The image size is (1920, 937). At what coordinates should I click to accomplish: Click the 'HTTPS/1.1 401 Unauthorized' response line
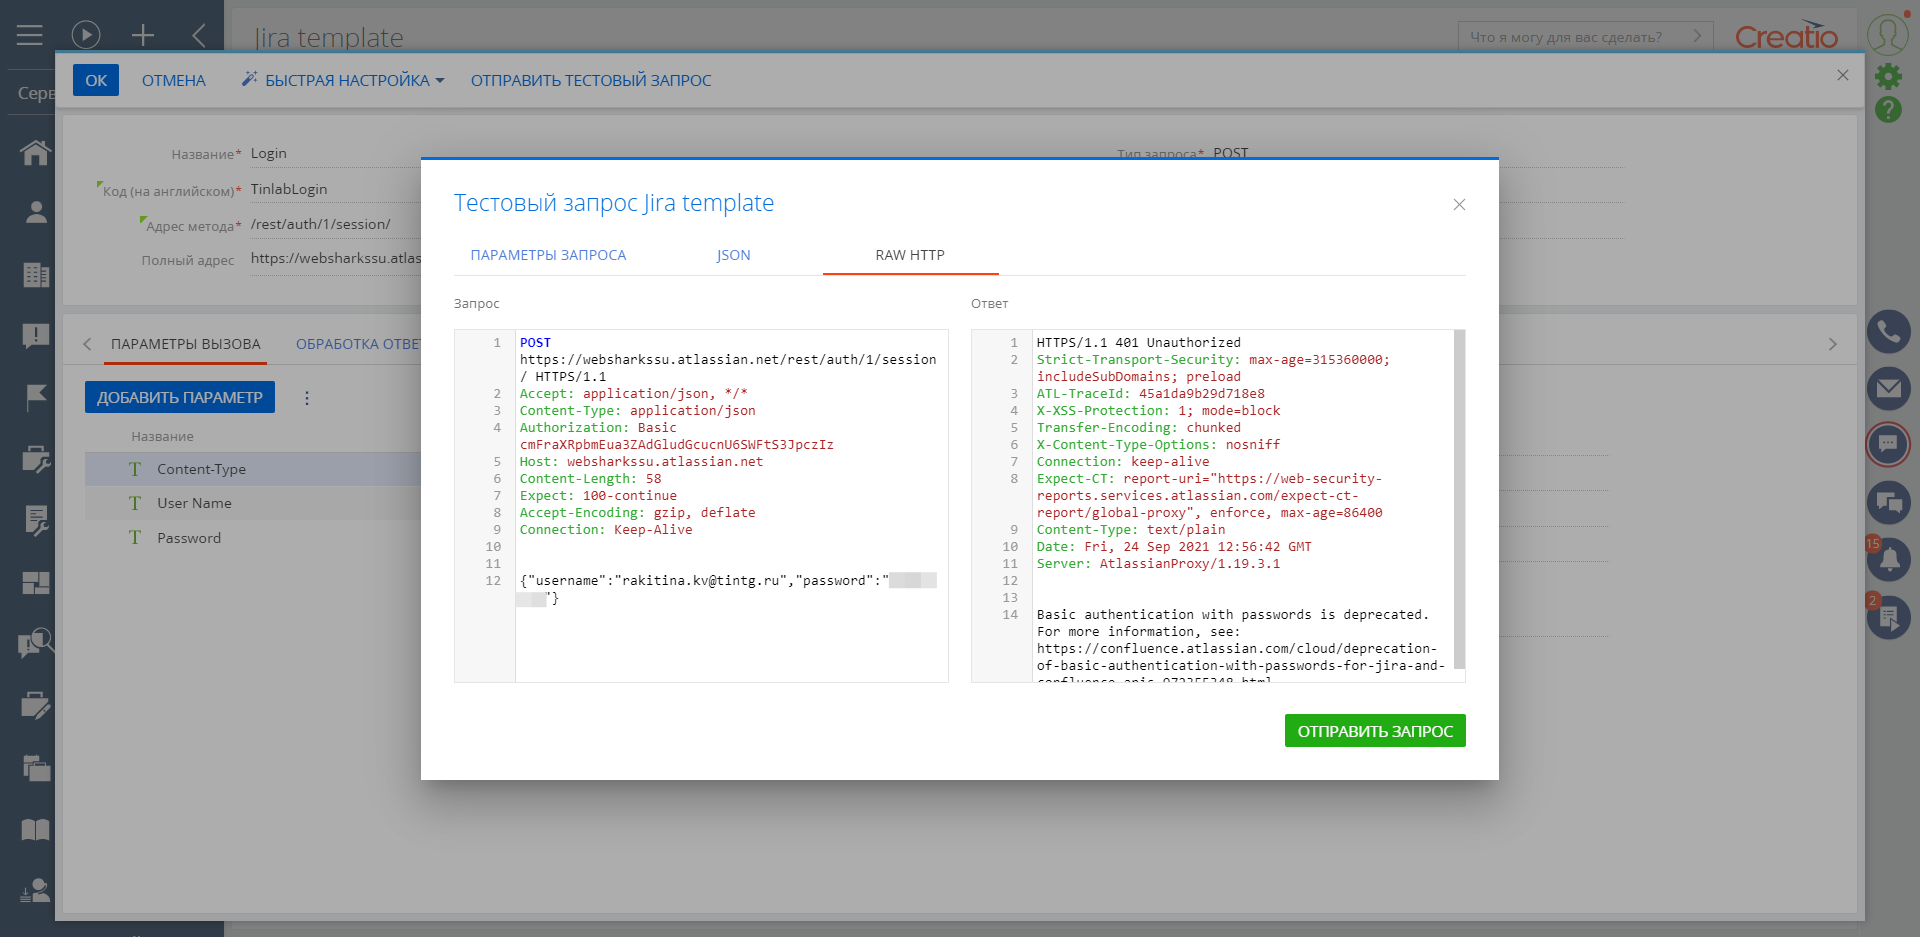tap(1138, 342)
